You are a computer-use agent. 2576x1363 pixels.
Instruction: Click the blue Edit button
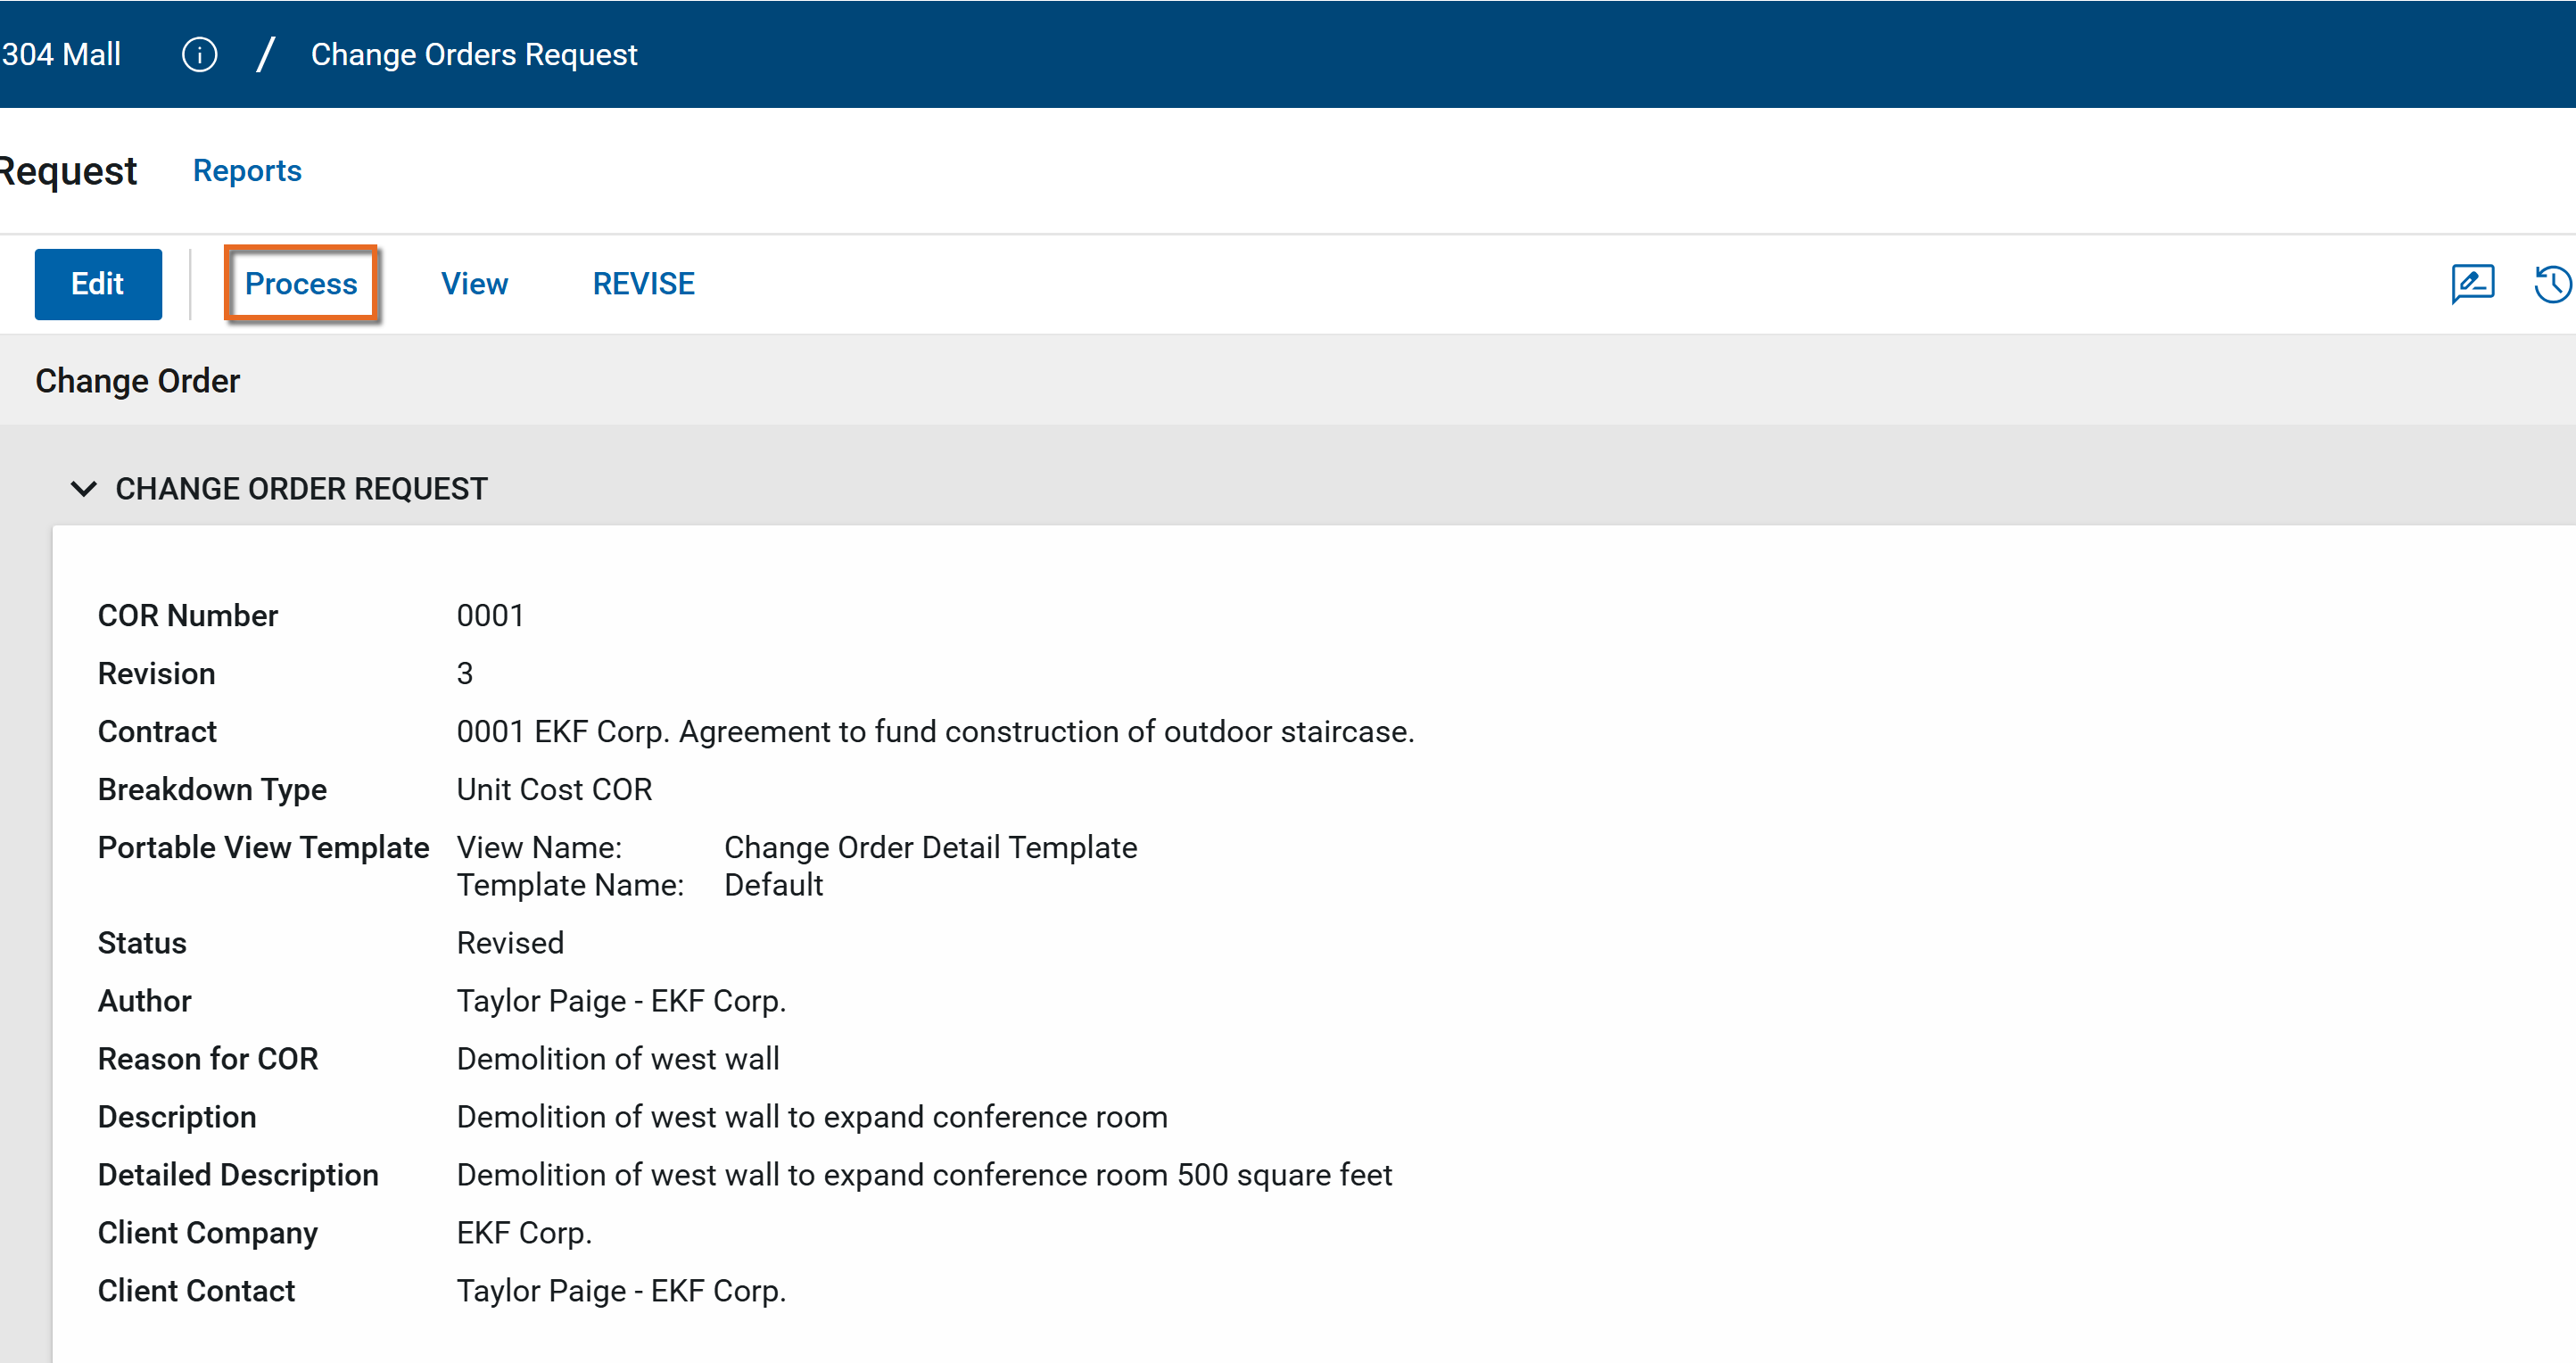point(98,284)
